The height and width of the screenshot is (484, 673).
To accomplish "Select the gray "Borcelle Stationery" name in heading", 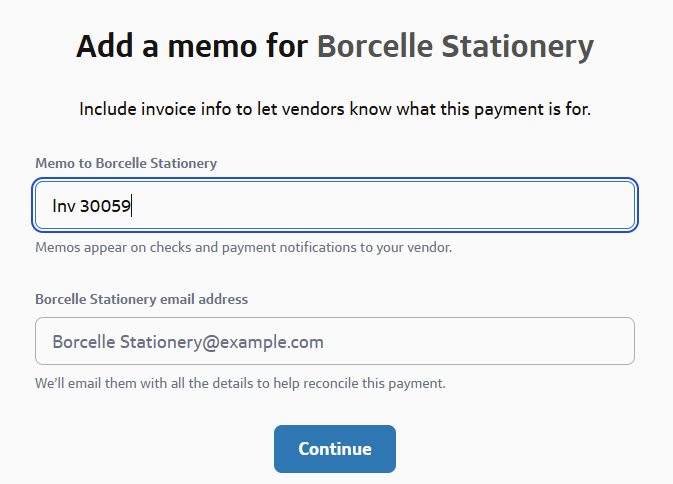I will [455, 46].
